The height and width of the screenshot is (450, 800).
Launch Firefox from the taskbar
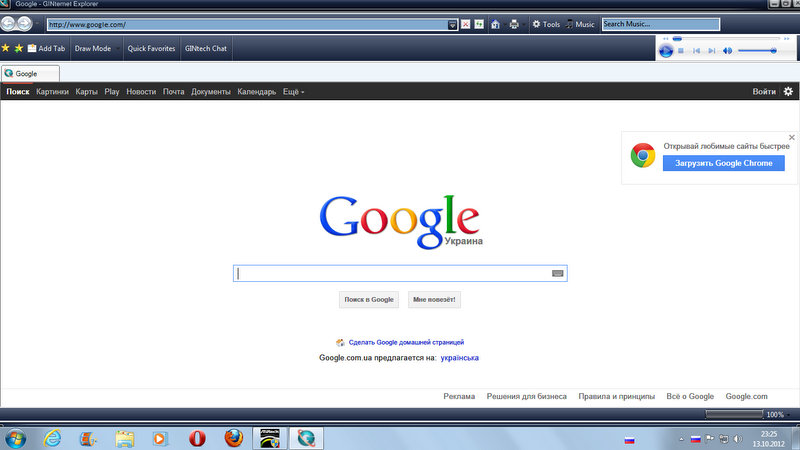pyautogui.click(x=234, y=438)
